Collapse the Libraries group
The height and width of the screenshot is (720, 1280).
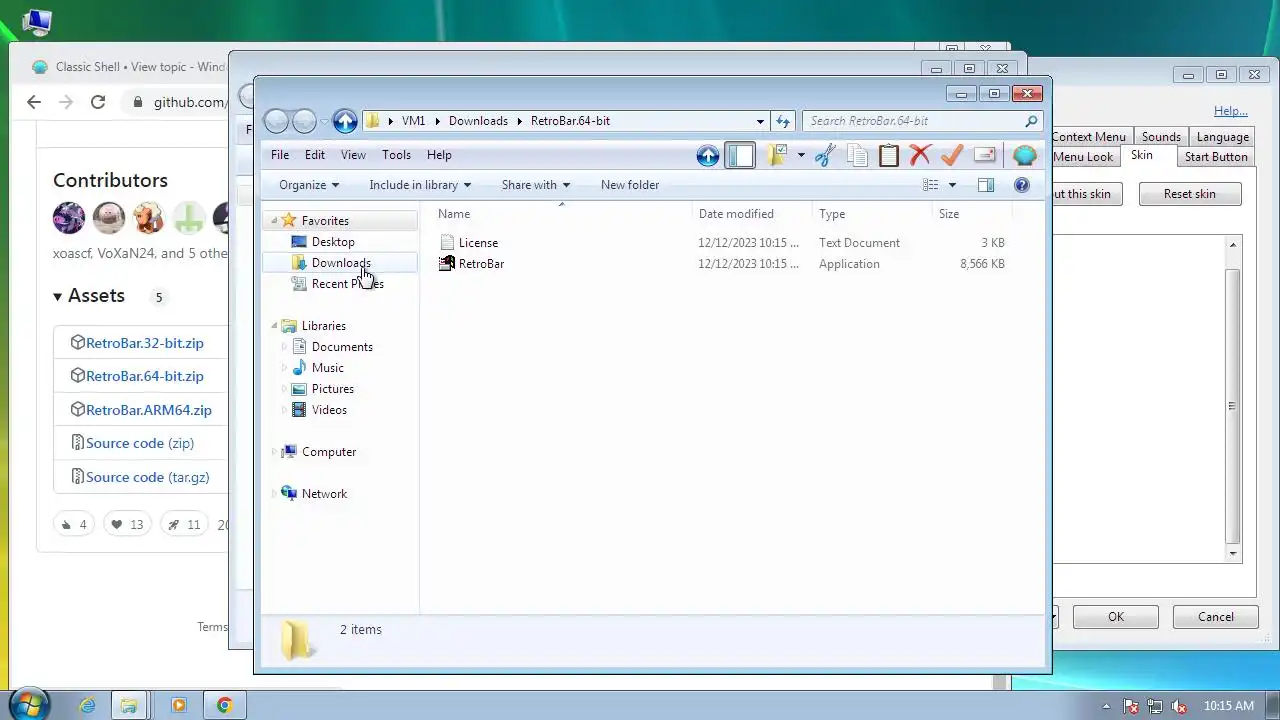274,326
